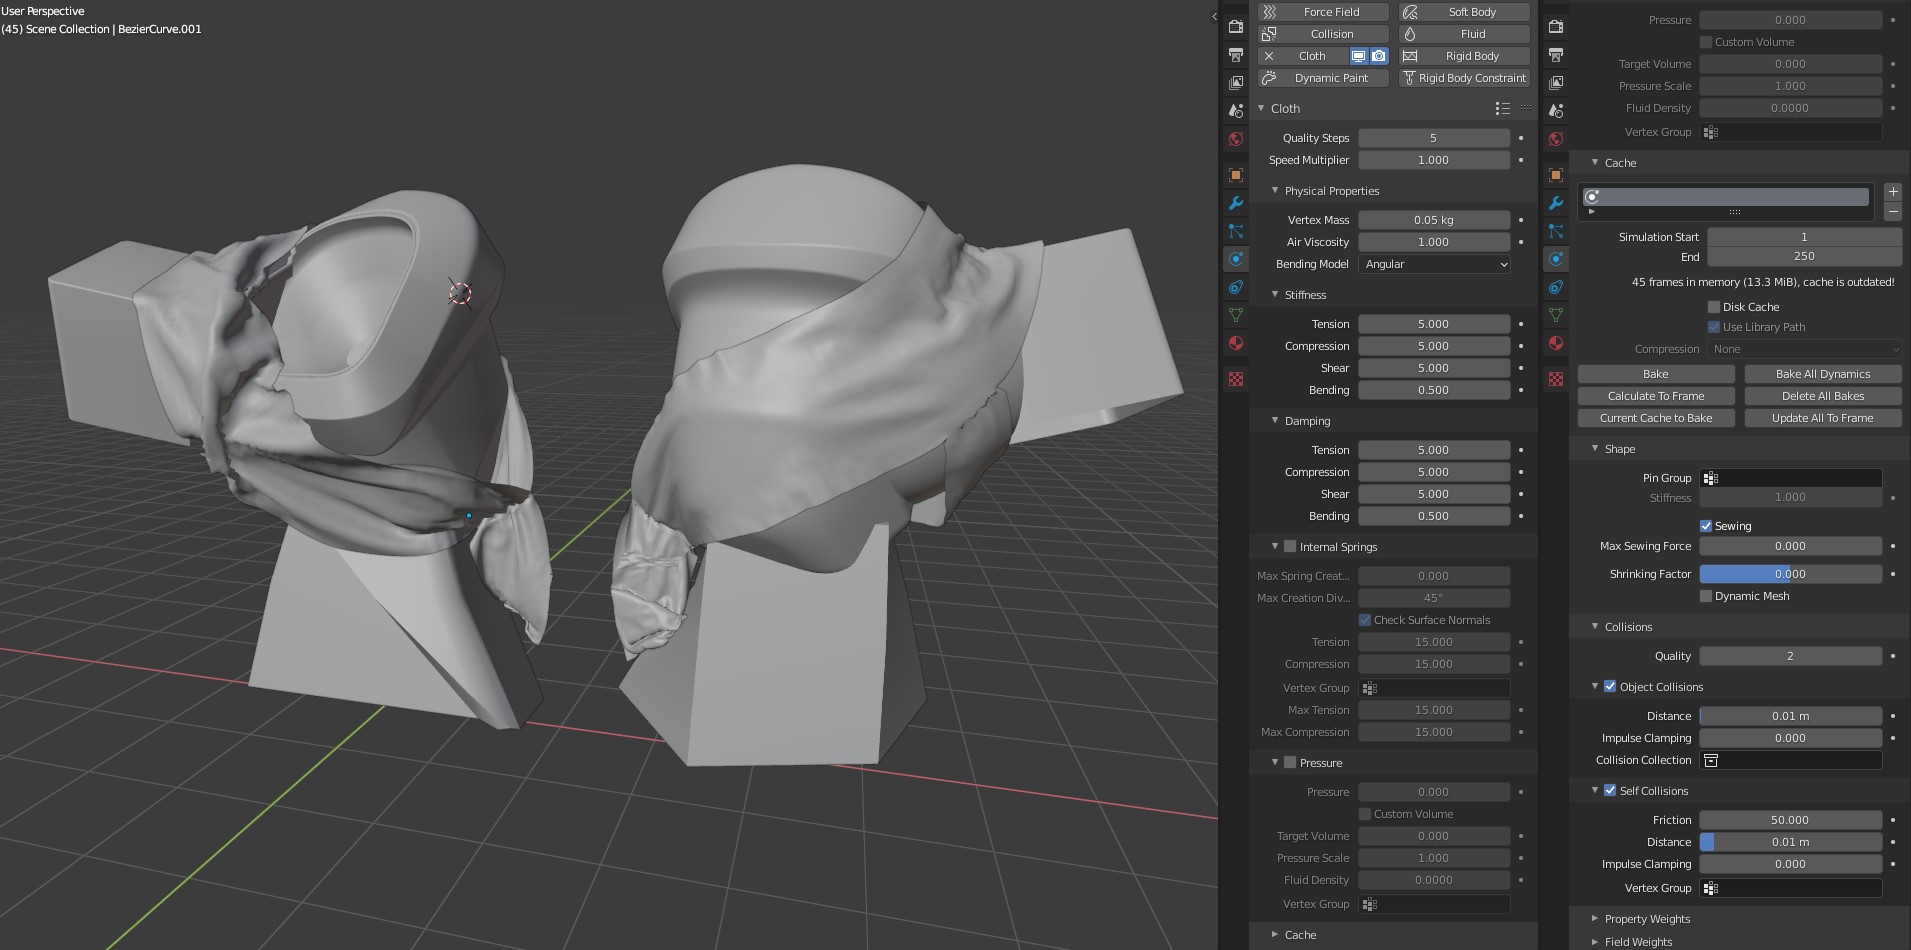Enable the Disk Cache checkbox

coord(1714,307)
